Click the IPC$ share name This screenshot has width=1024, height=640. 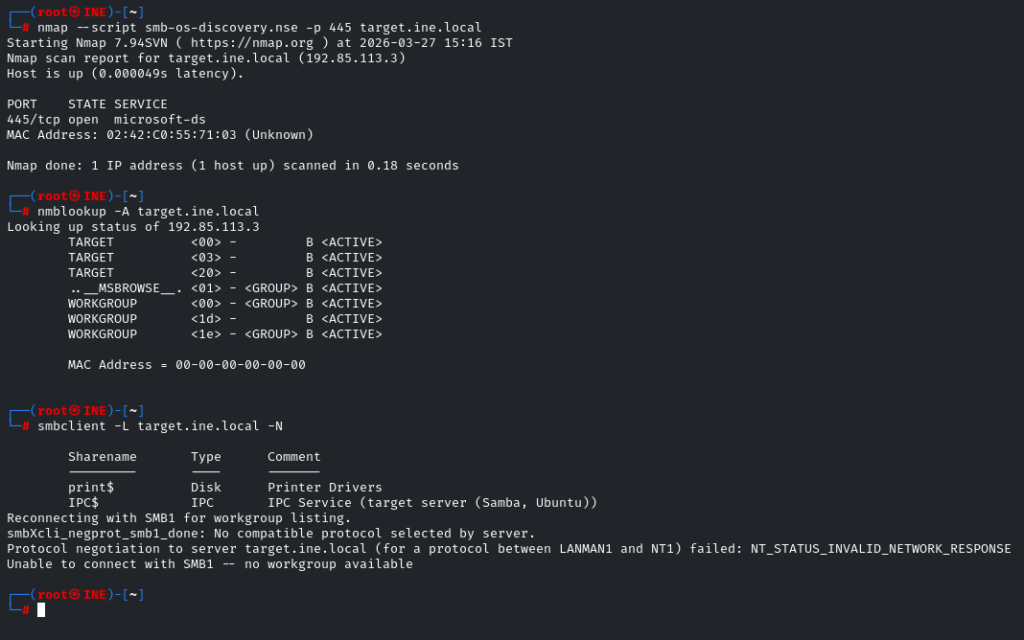pyautogui.click(x=83, y=502)
